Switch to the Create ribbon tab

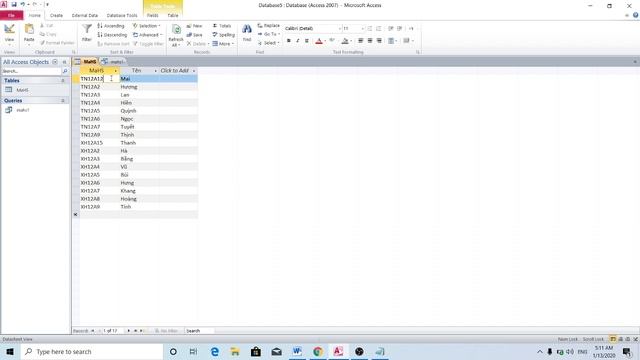click(x=56, y=15)
